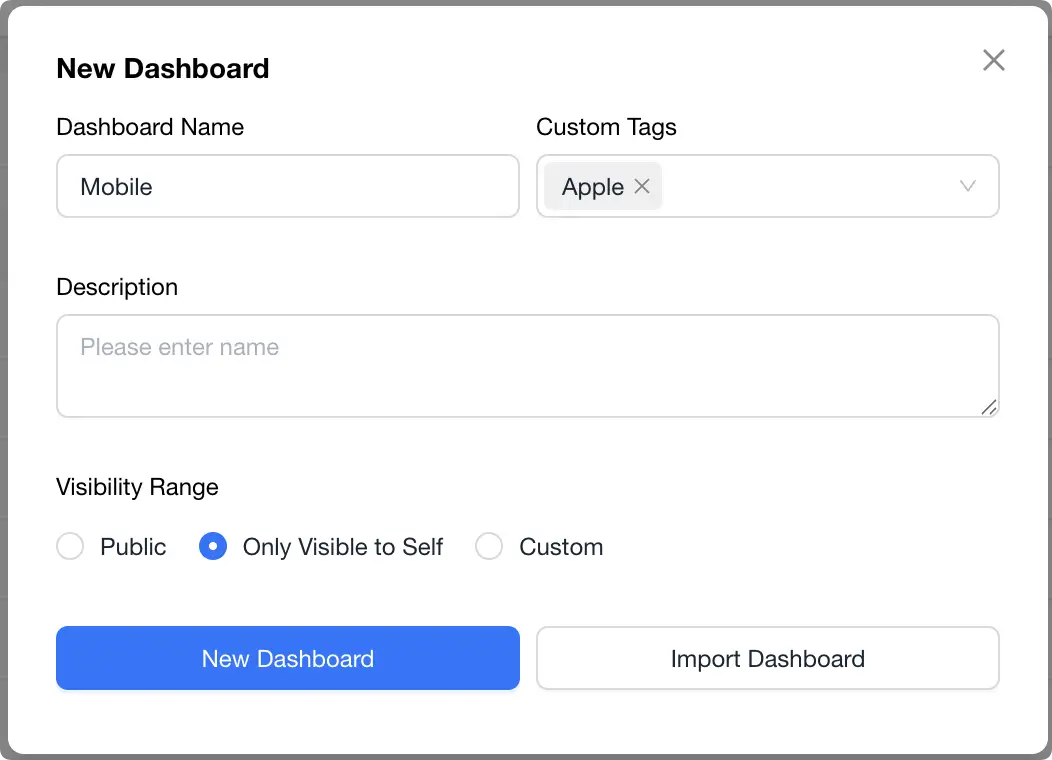This screenshot has width=1052, height=760.
Task: Click the Dashboard Name input field
Action: pyautogui.click(x=287, y=186)
